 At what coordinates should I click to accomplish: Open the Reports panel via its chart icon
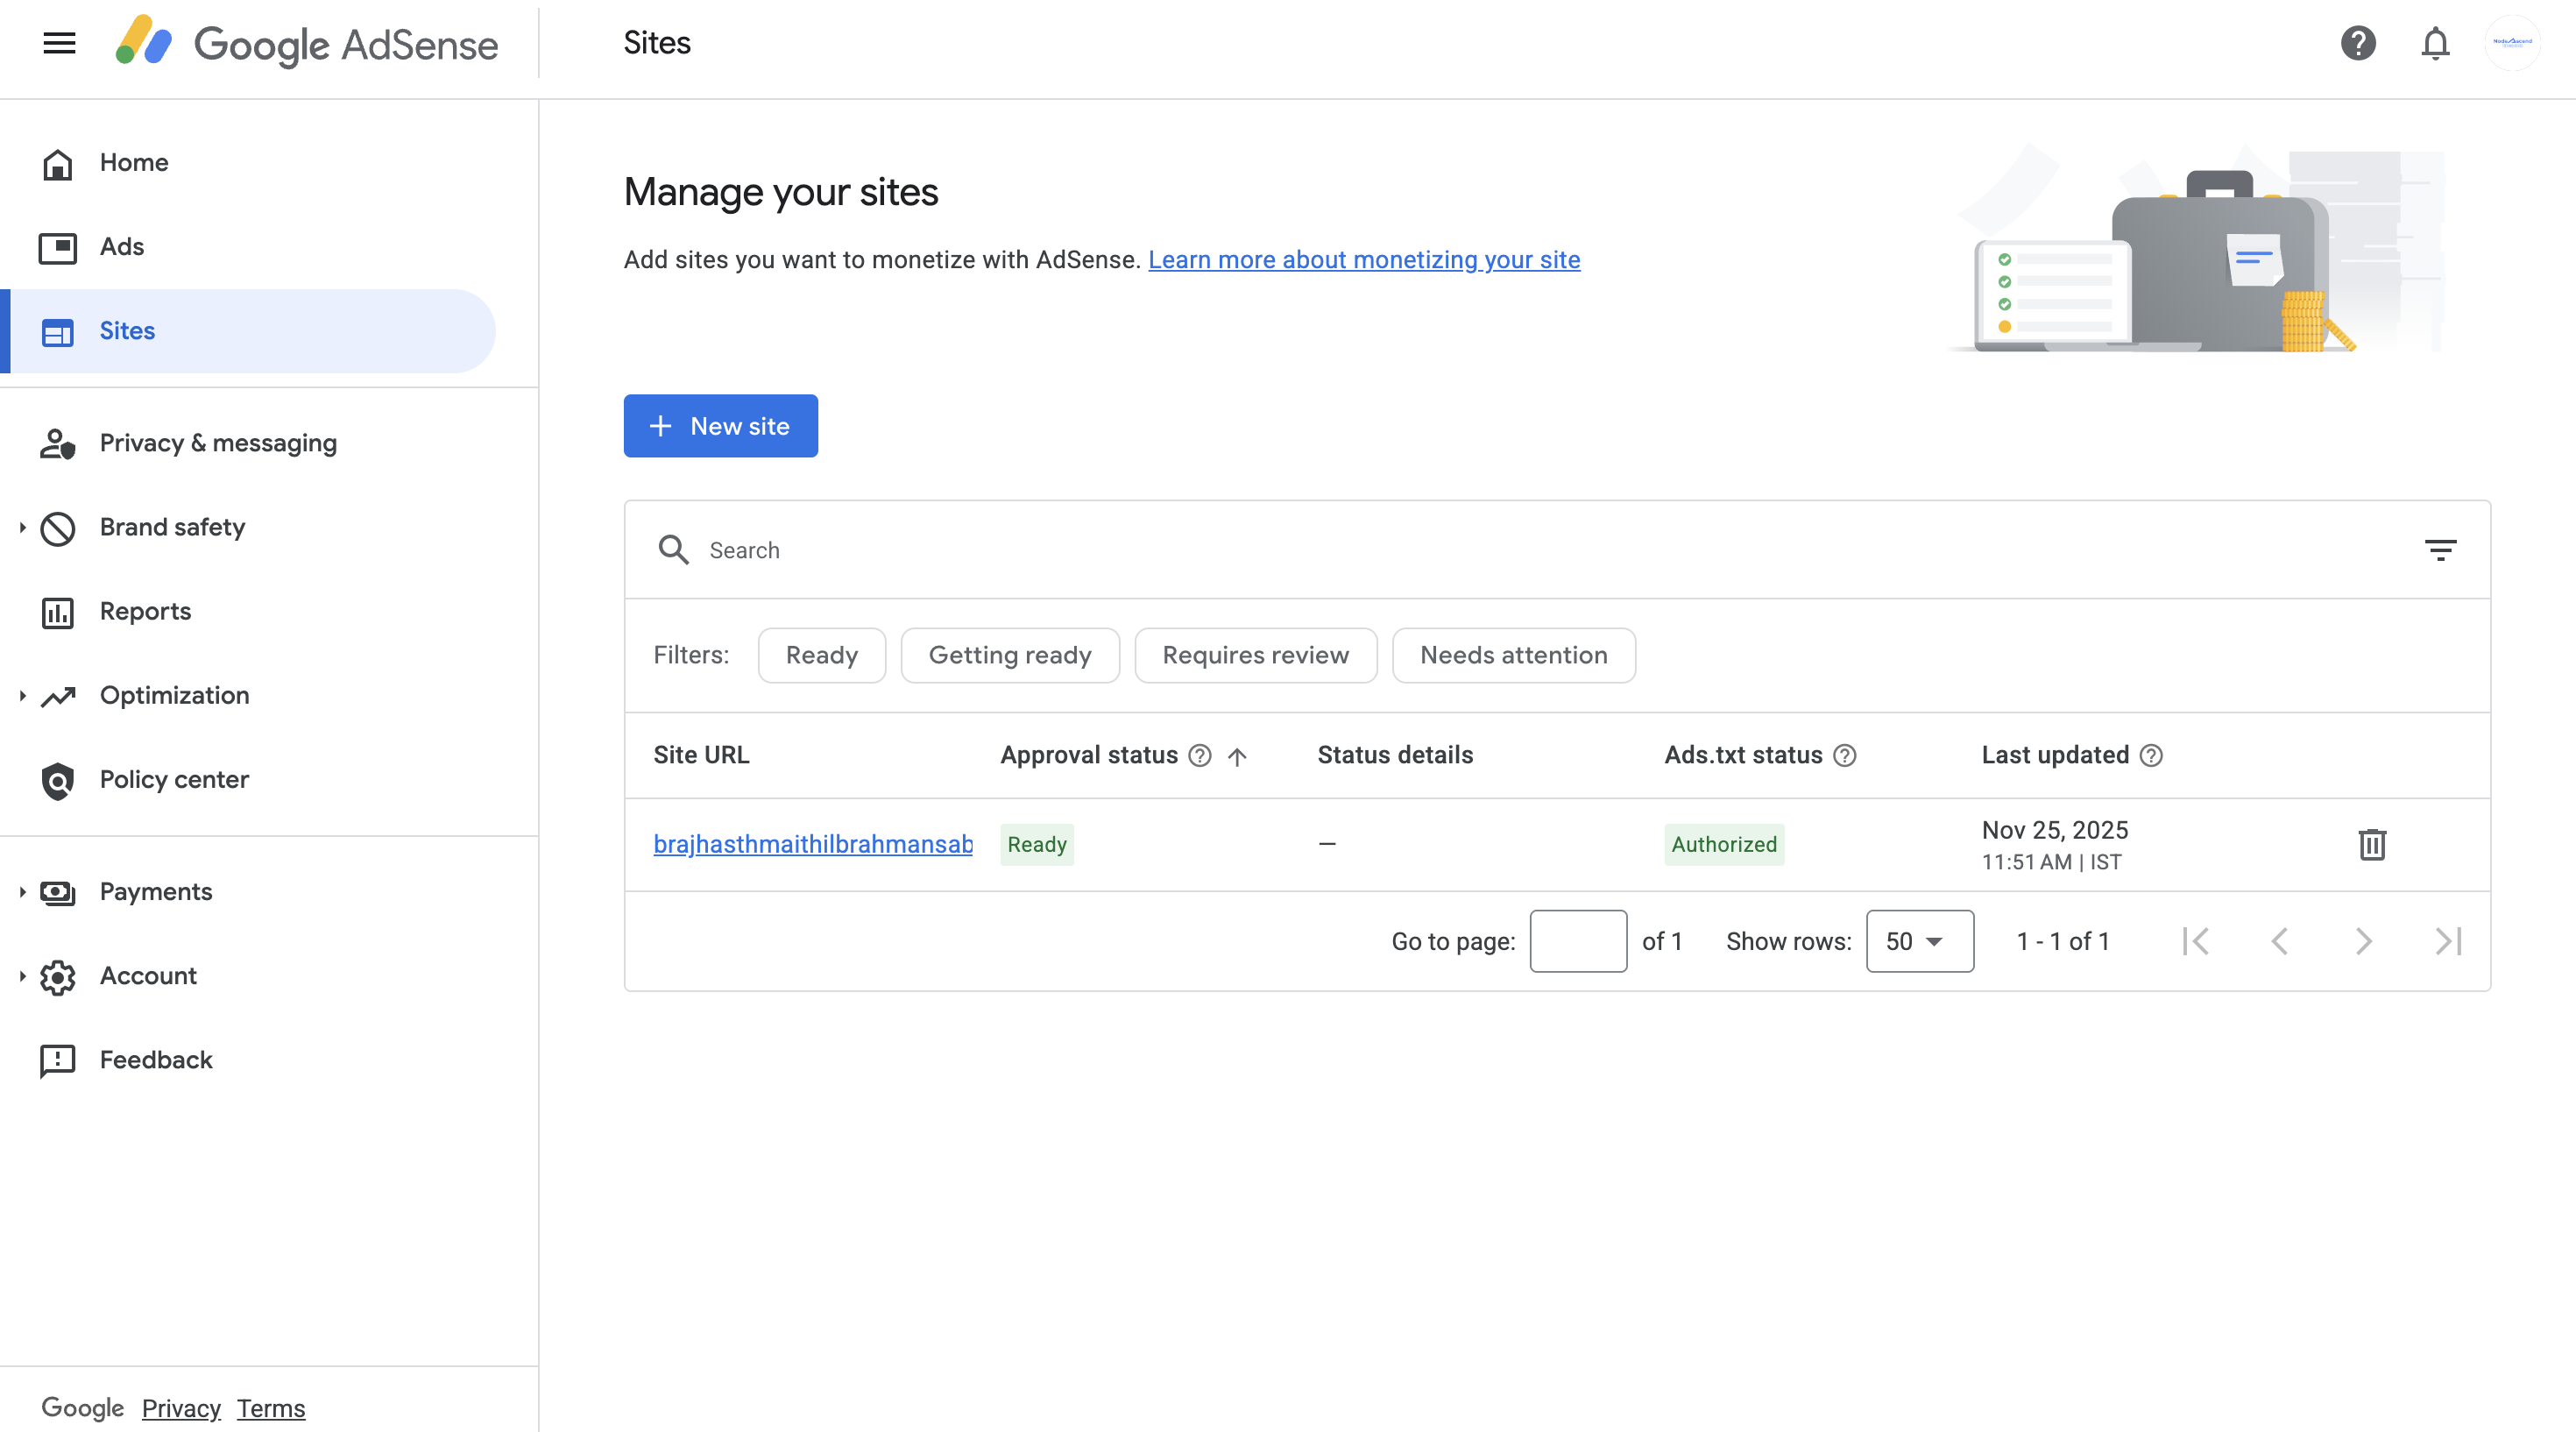[58, 611]
